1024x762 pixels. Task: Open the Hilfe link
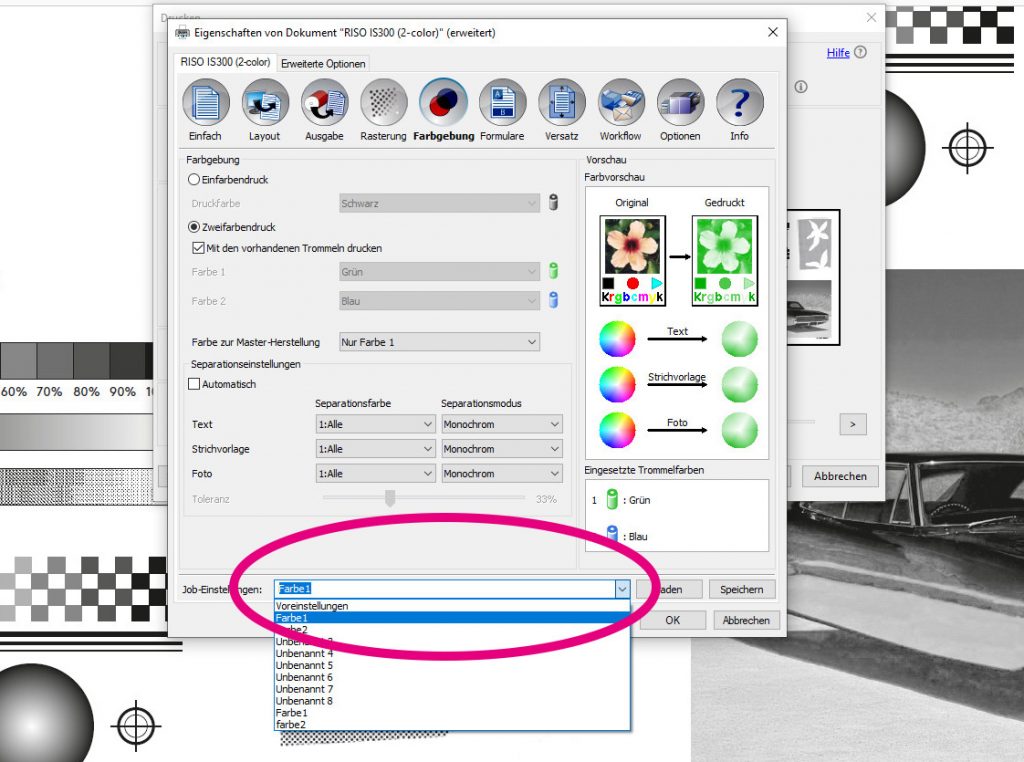pos(838,52)
